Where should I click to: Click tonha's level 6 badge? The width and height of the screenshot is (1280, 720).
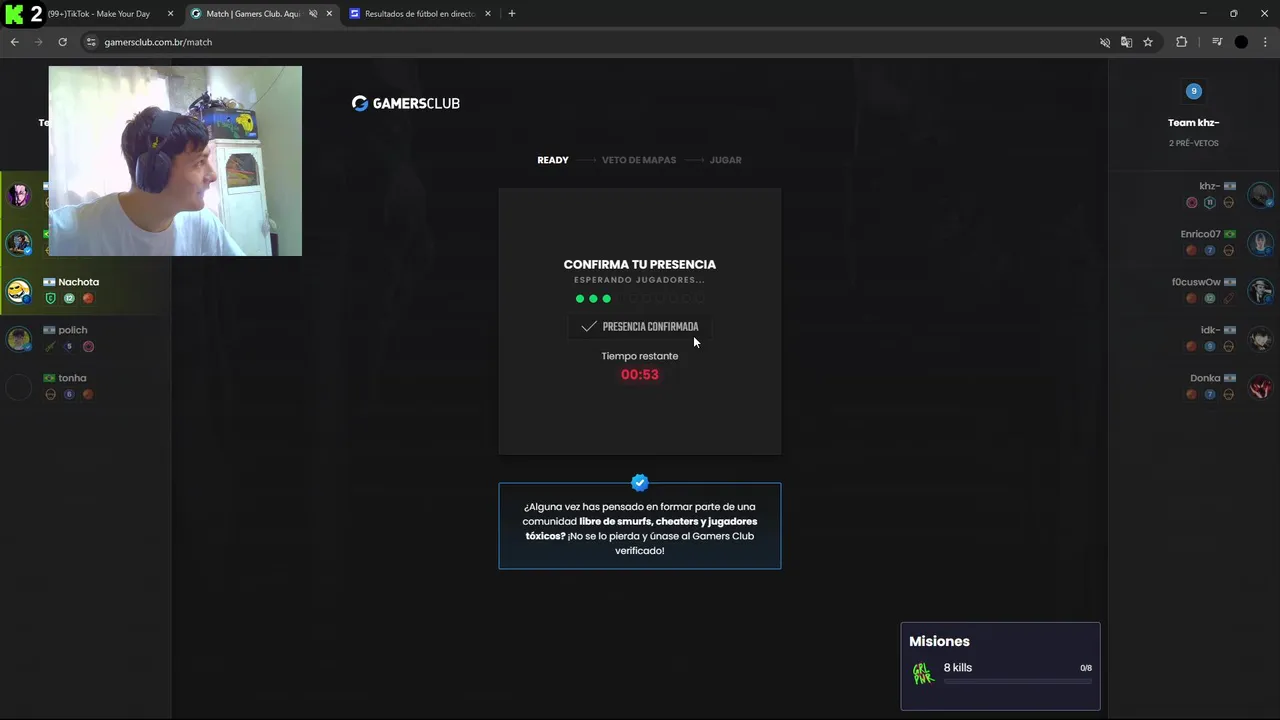[x=69, y=394]
